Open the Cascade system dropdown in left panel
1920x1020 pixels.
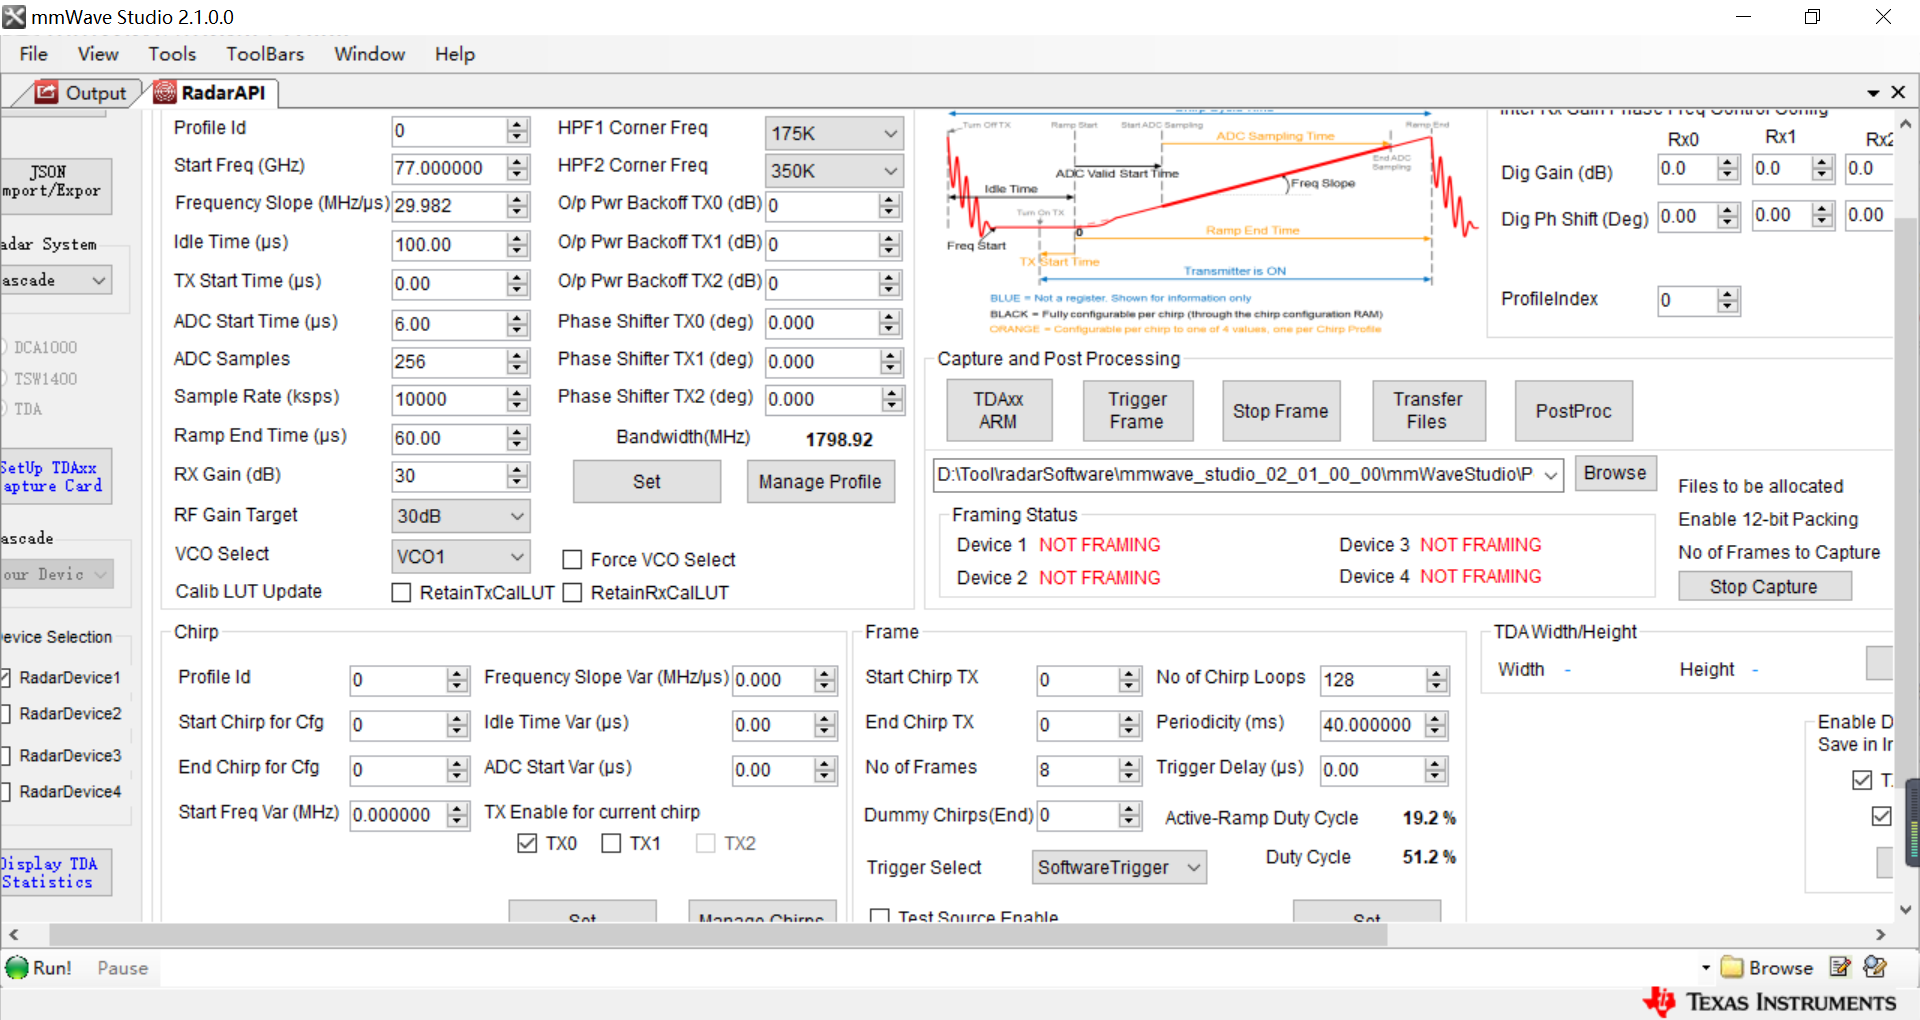pyautogui.click(x=56, y=280)
